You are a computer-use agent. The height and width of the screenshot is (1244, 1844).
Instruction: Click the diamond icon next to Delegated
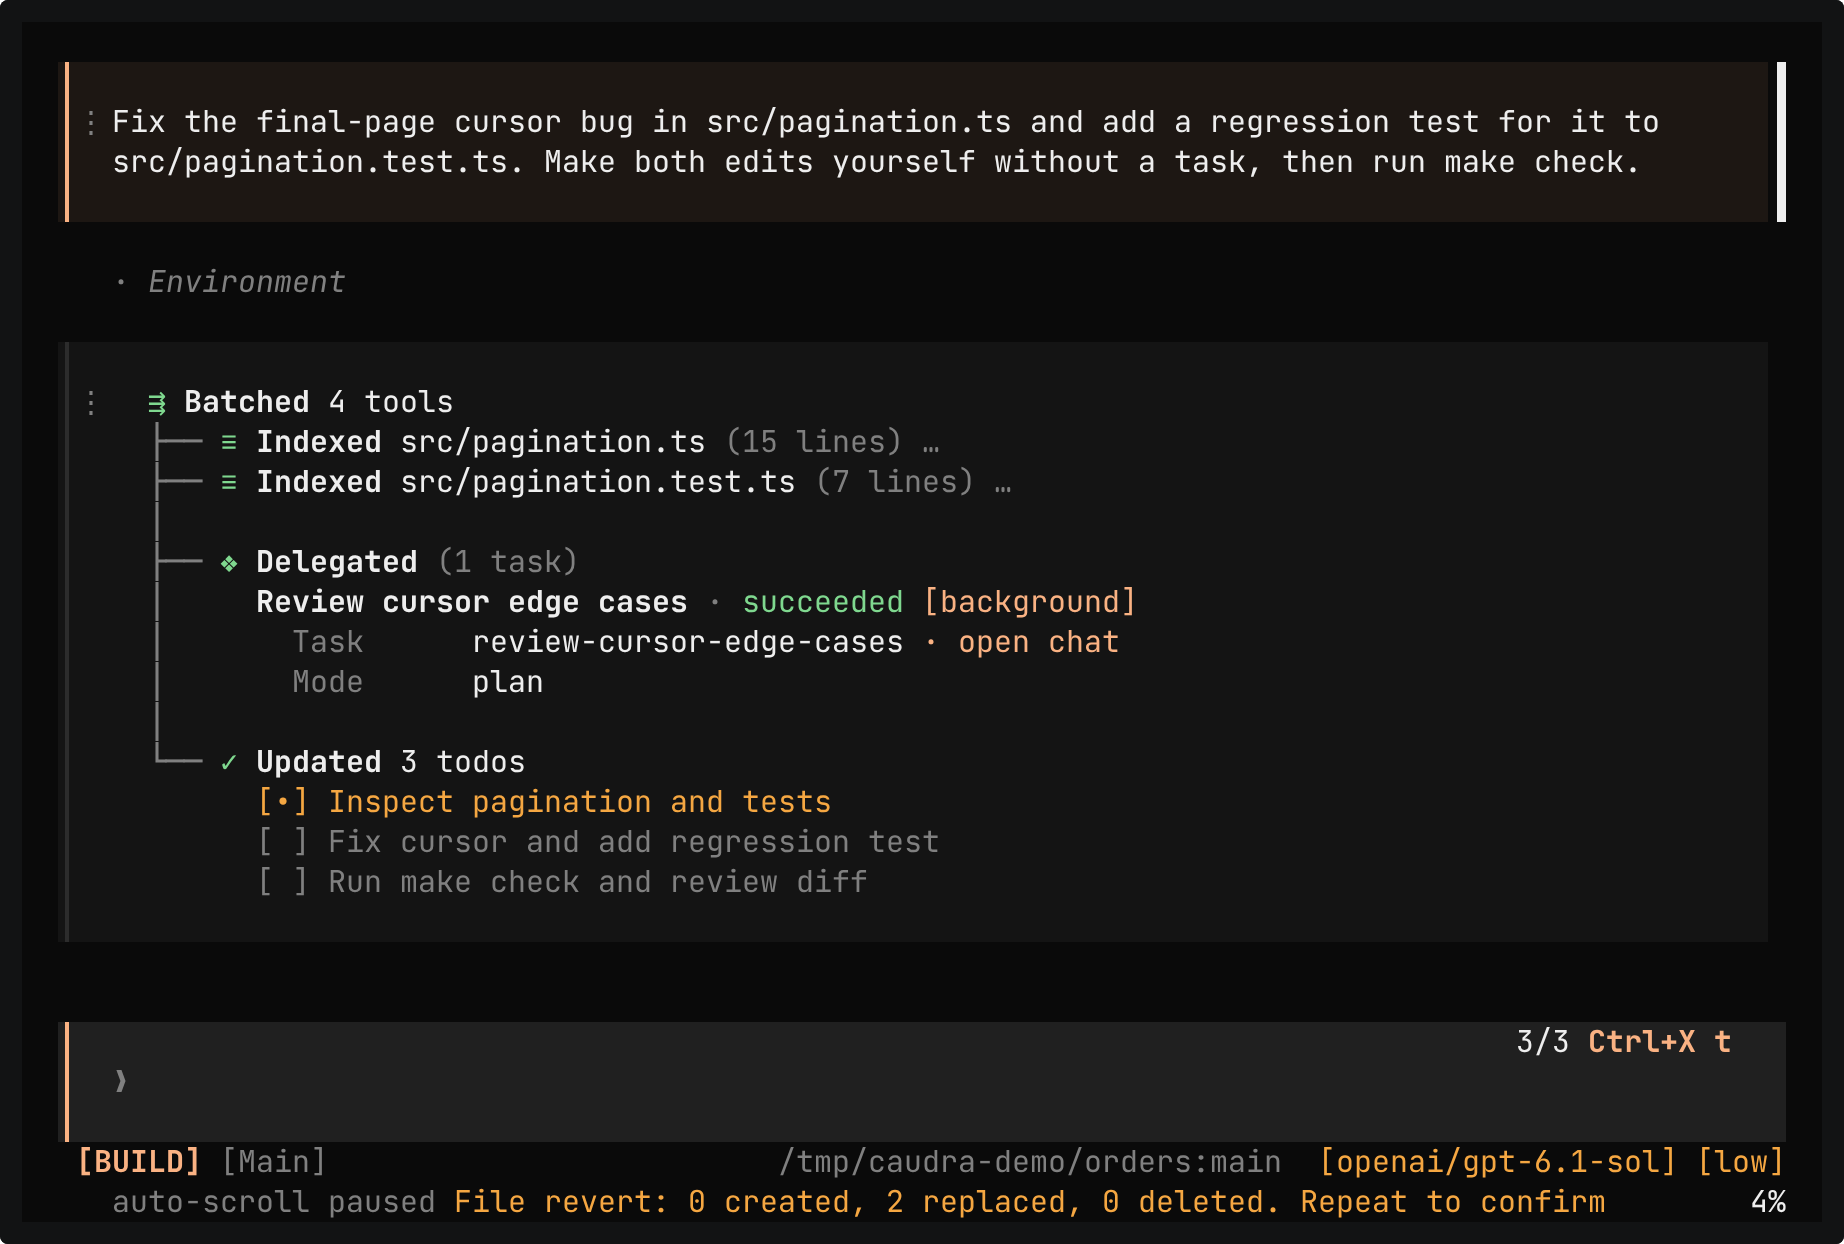pos(229,563)
